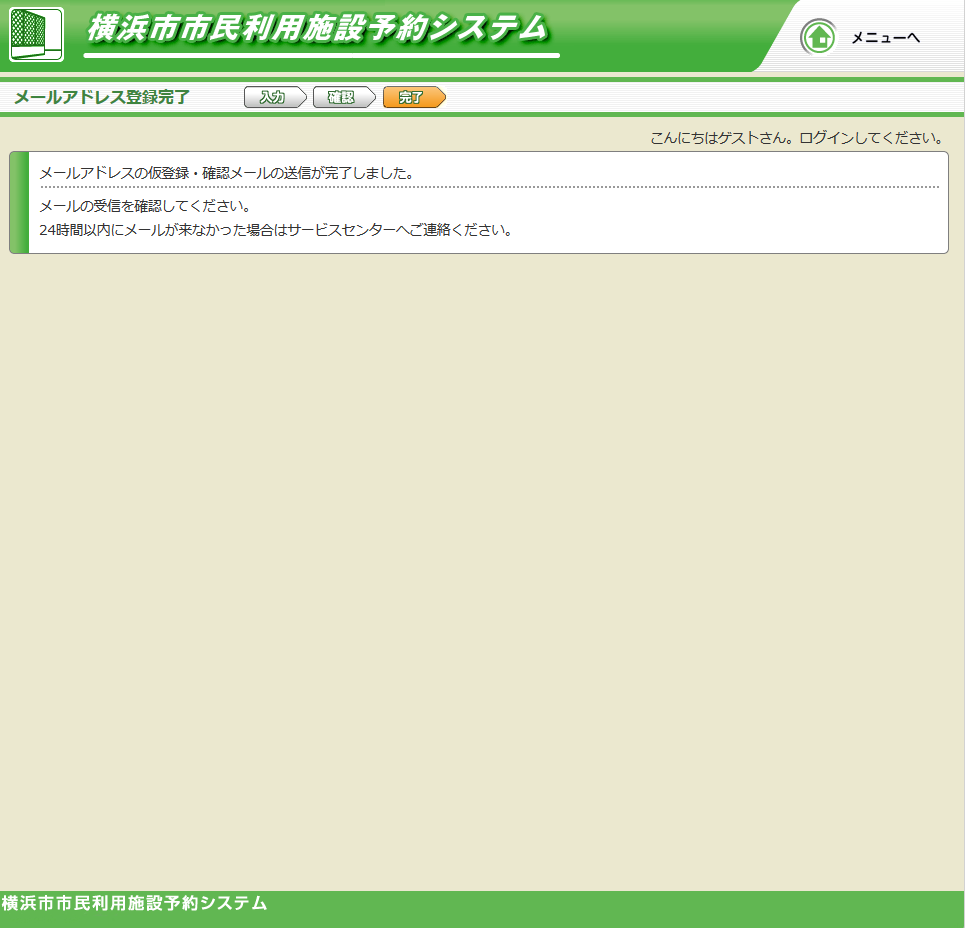
Task: Click the 入力 step indicator
Action: [x=272, y=97]
